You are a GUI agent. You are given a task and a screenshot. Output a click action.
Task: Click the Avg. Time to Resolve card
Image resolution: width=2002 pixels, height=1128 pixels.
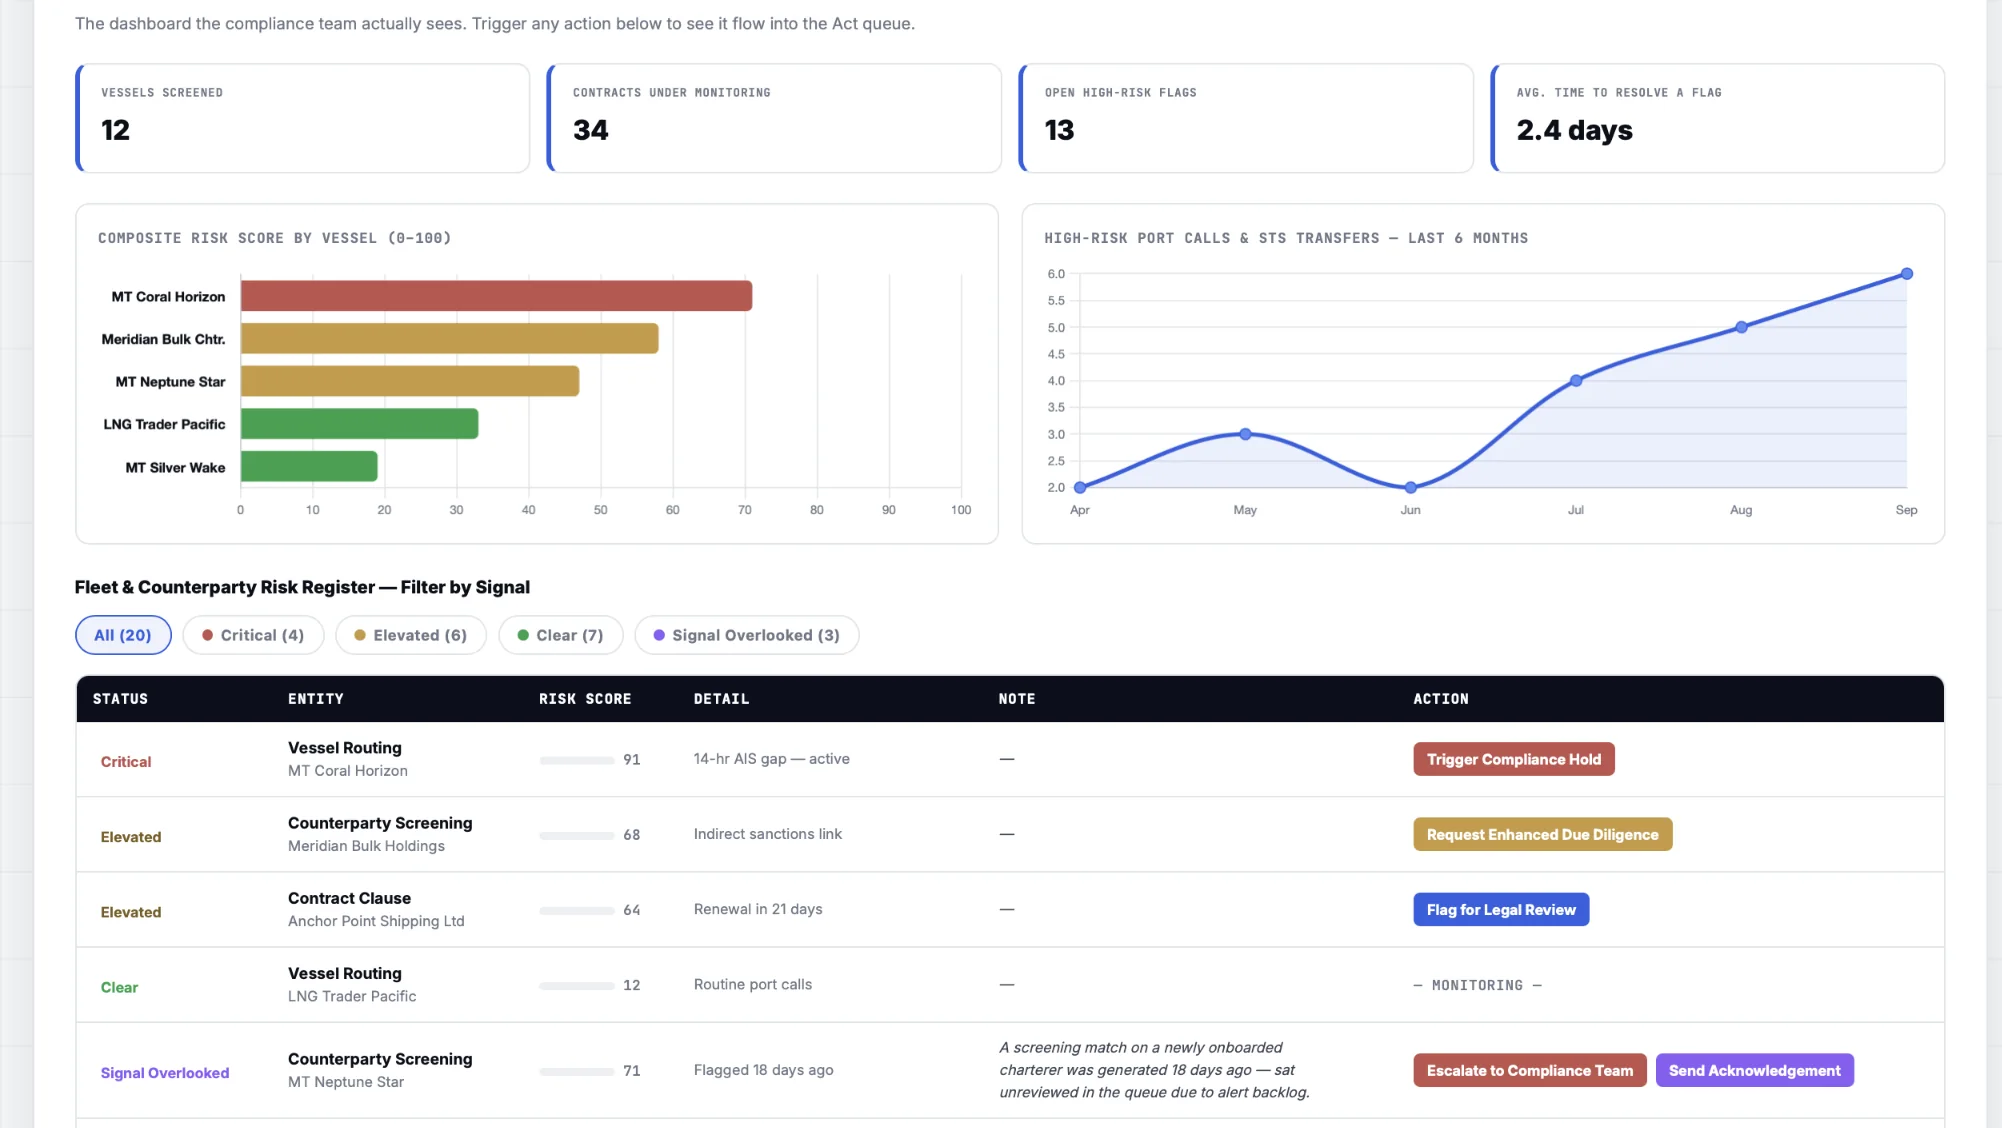pos(1718,118)
